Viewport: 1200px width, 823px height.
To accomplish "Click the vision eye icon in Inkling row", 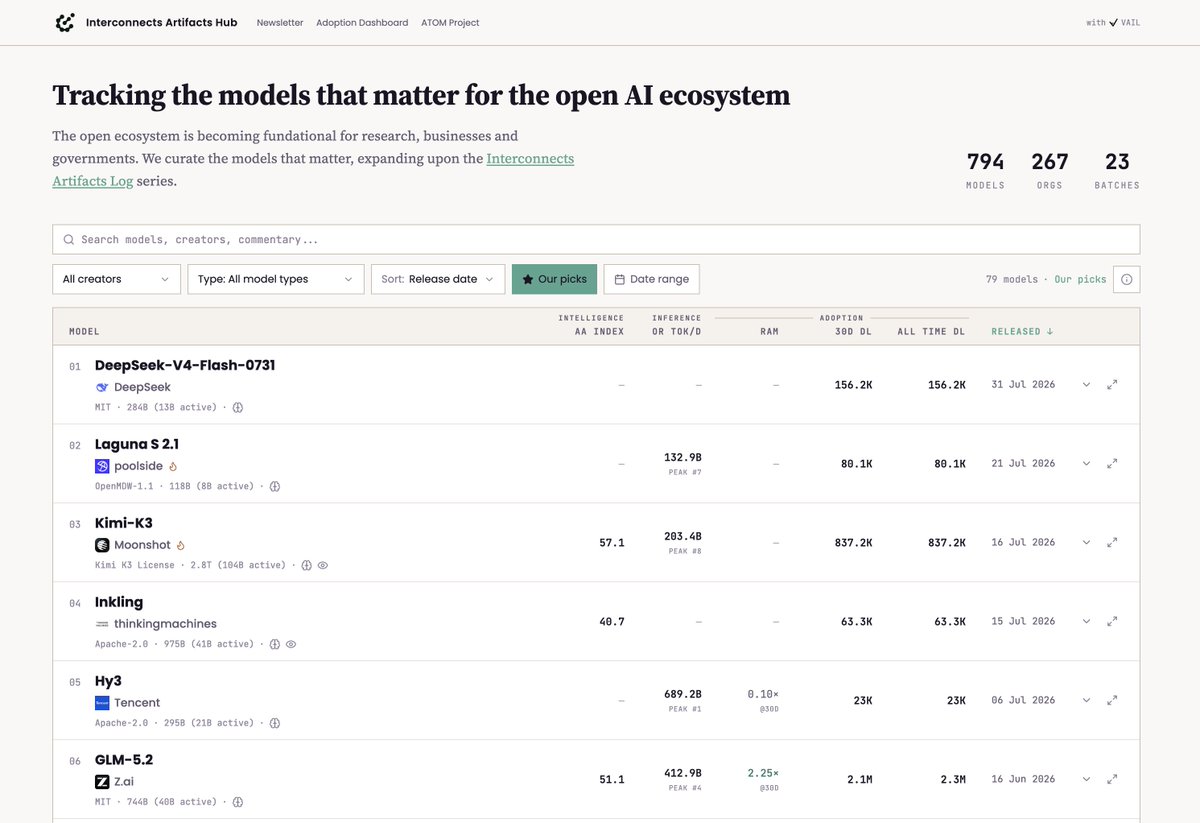I will pos(291,644).
